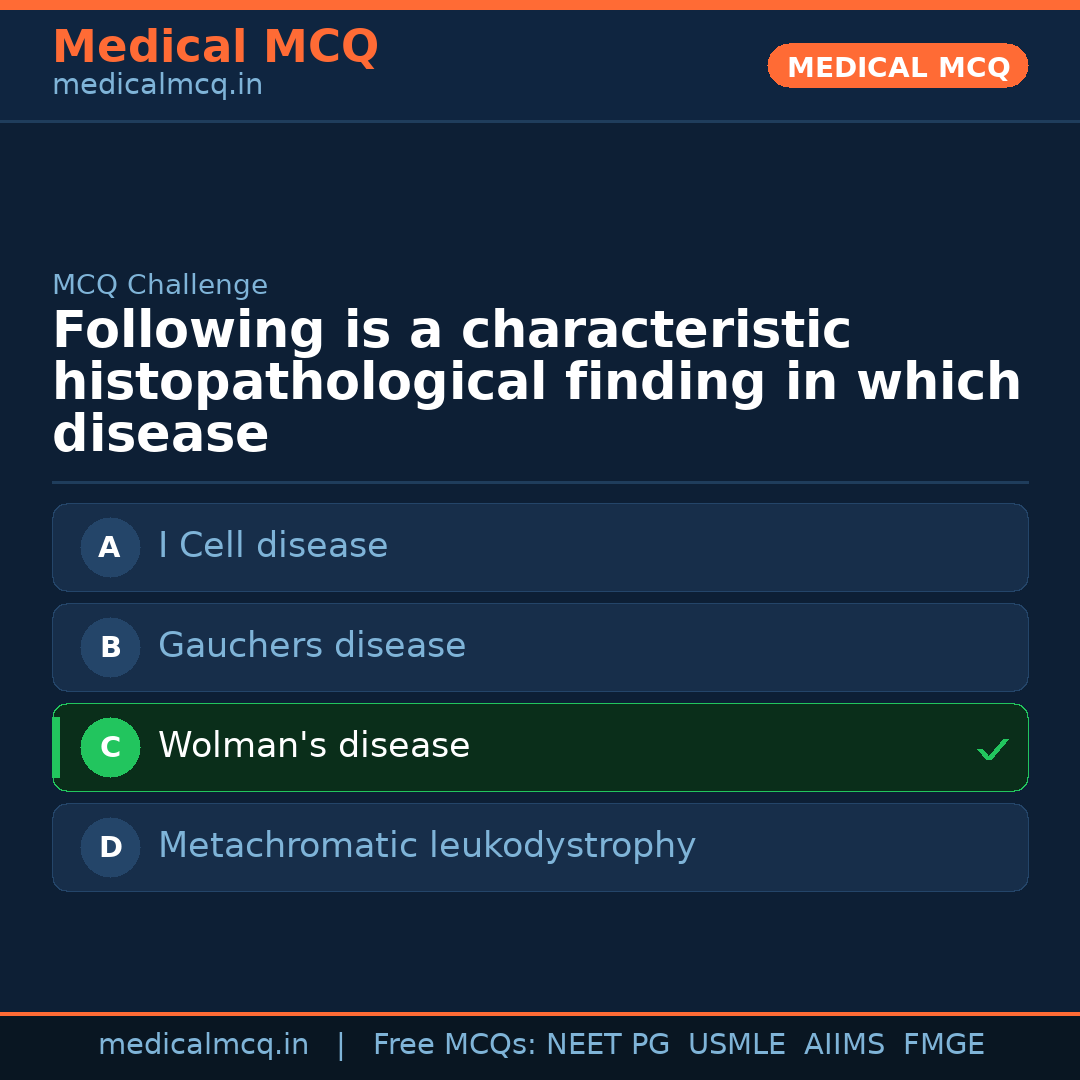Click "FMGE" in the footer
The width and height of the screenshot is (1080, 1080).
[943, 1045]
